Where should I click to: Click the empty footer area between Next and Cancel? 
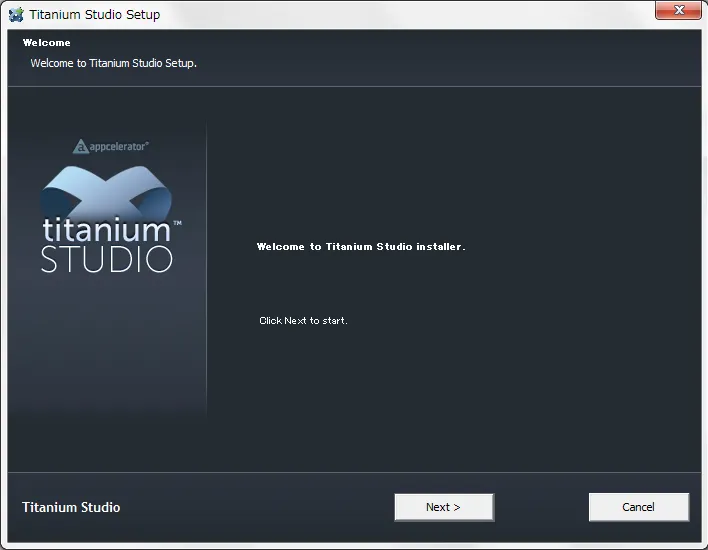(x=541, y=507)
